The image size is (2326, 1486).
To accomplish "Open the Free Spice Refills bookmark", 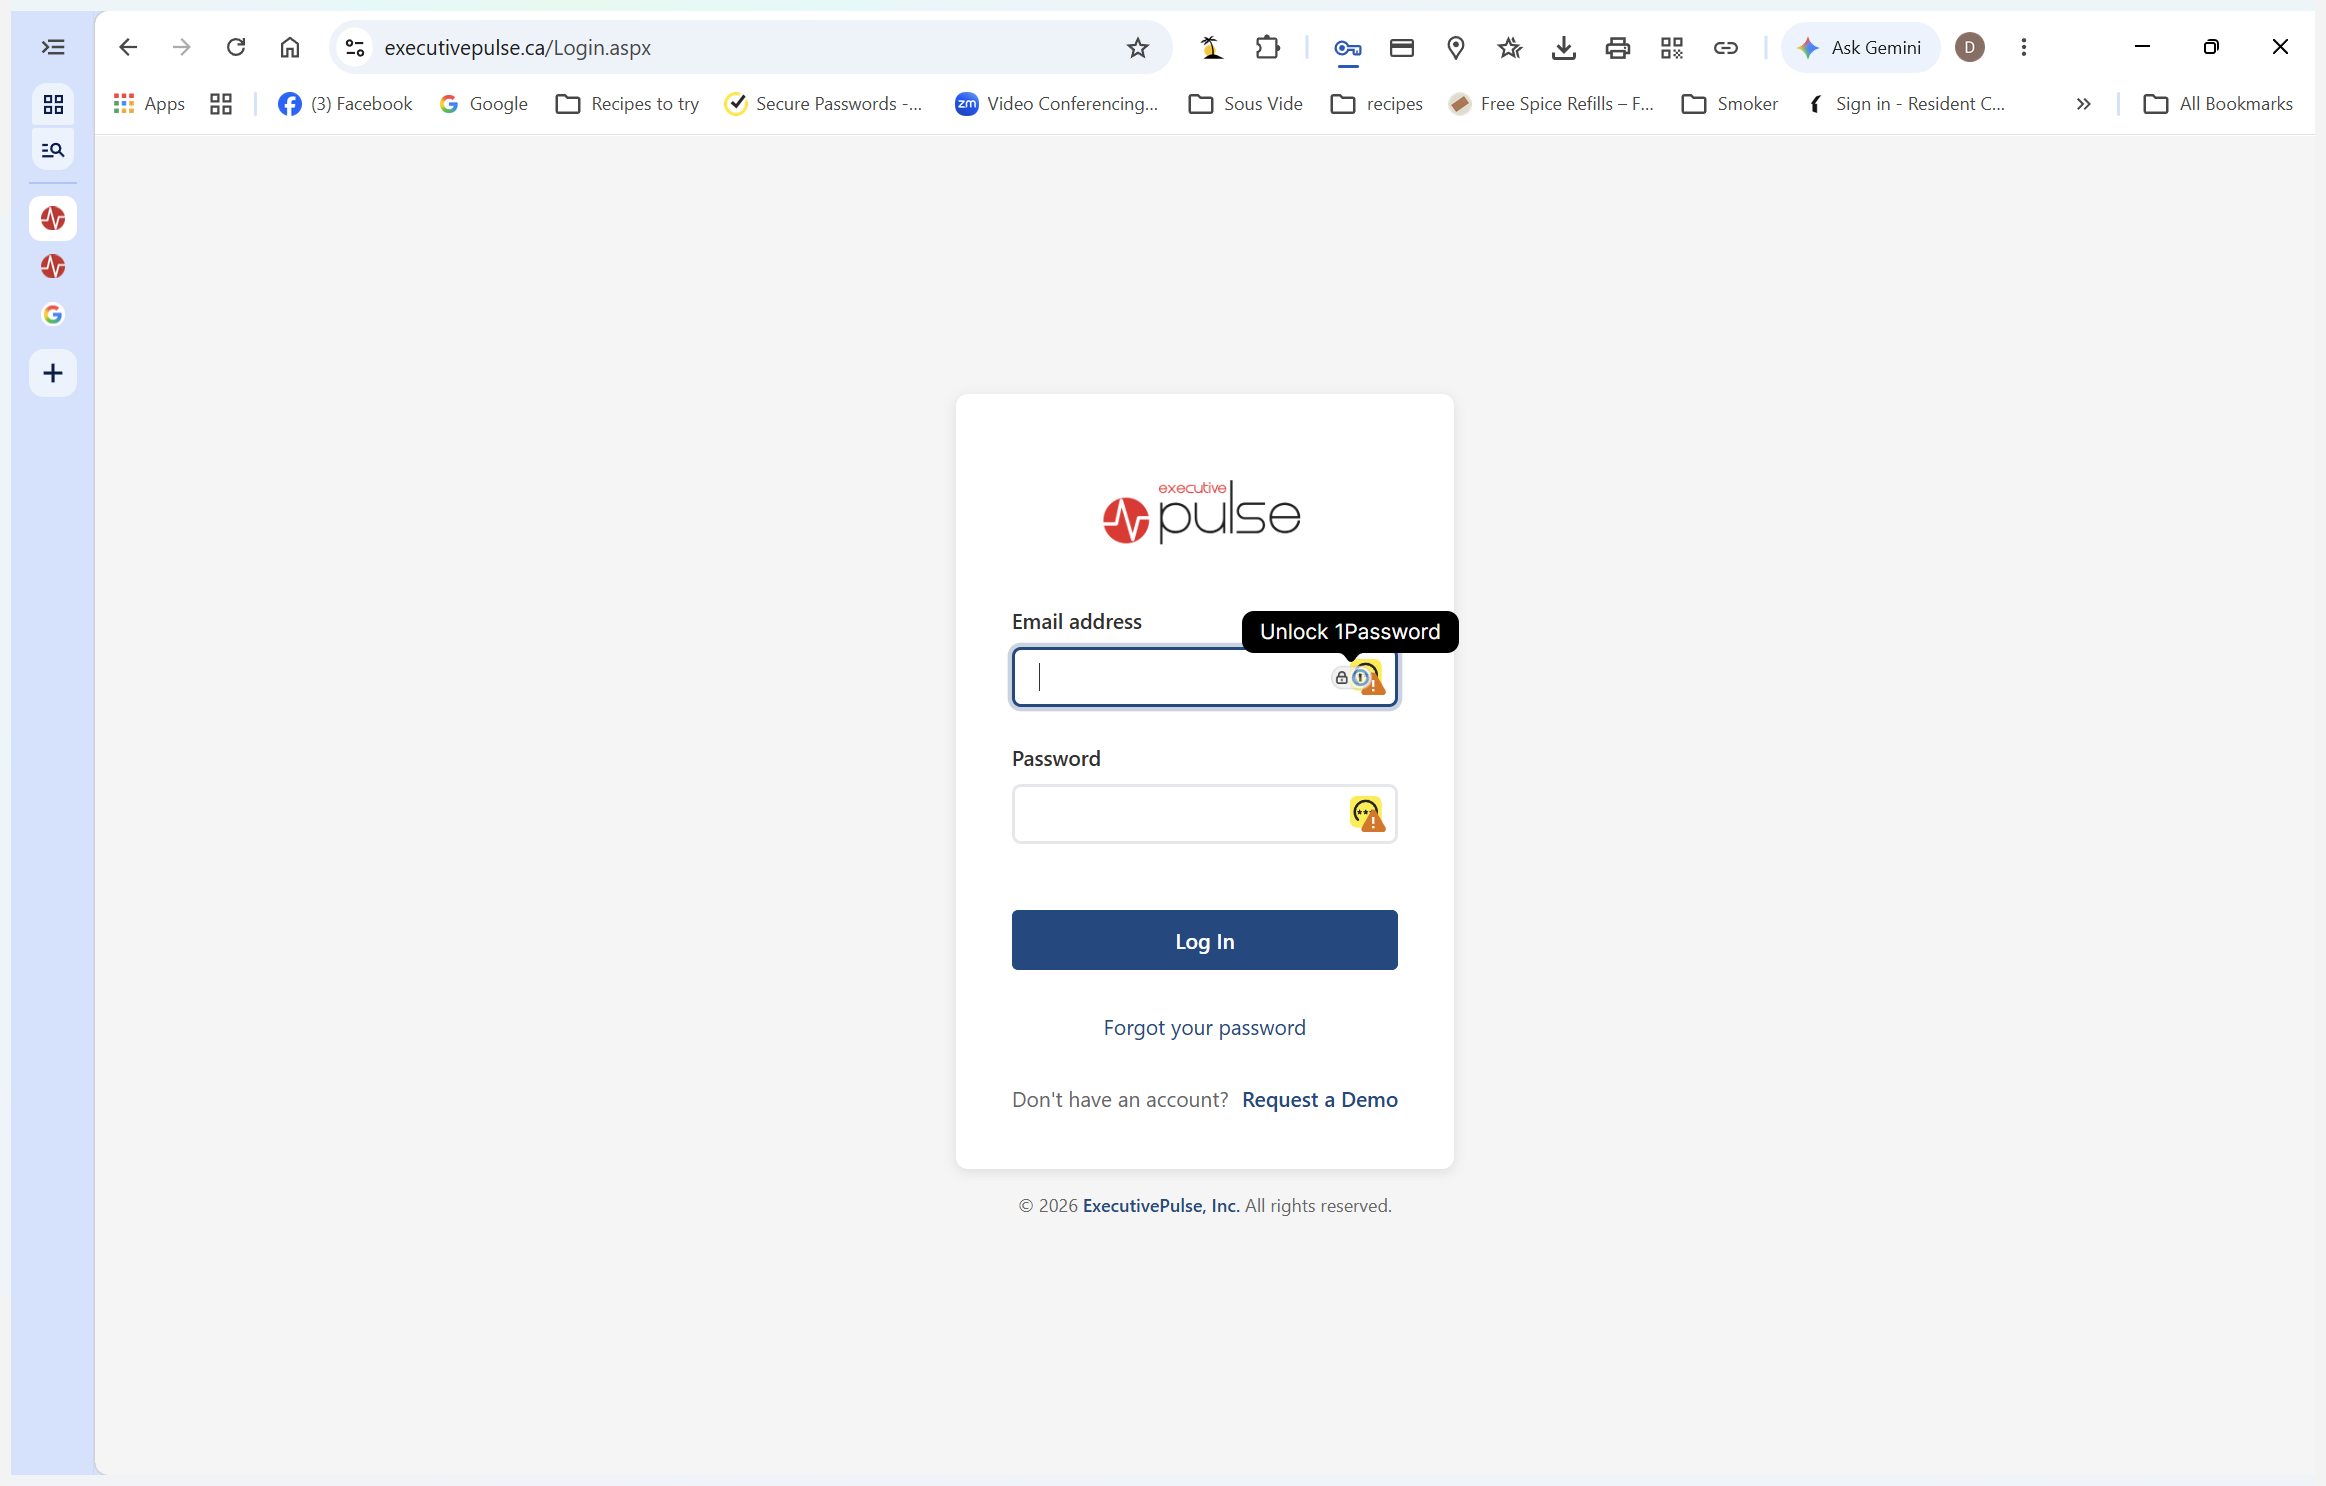I will tap(1552, 104).
